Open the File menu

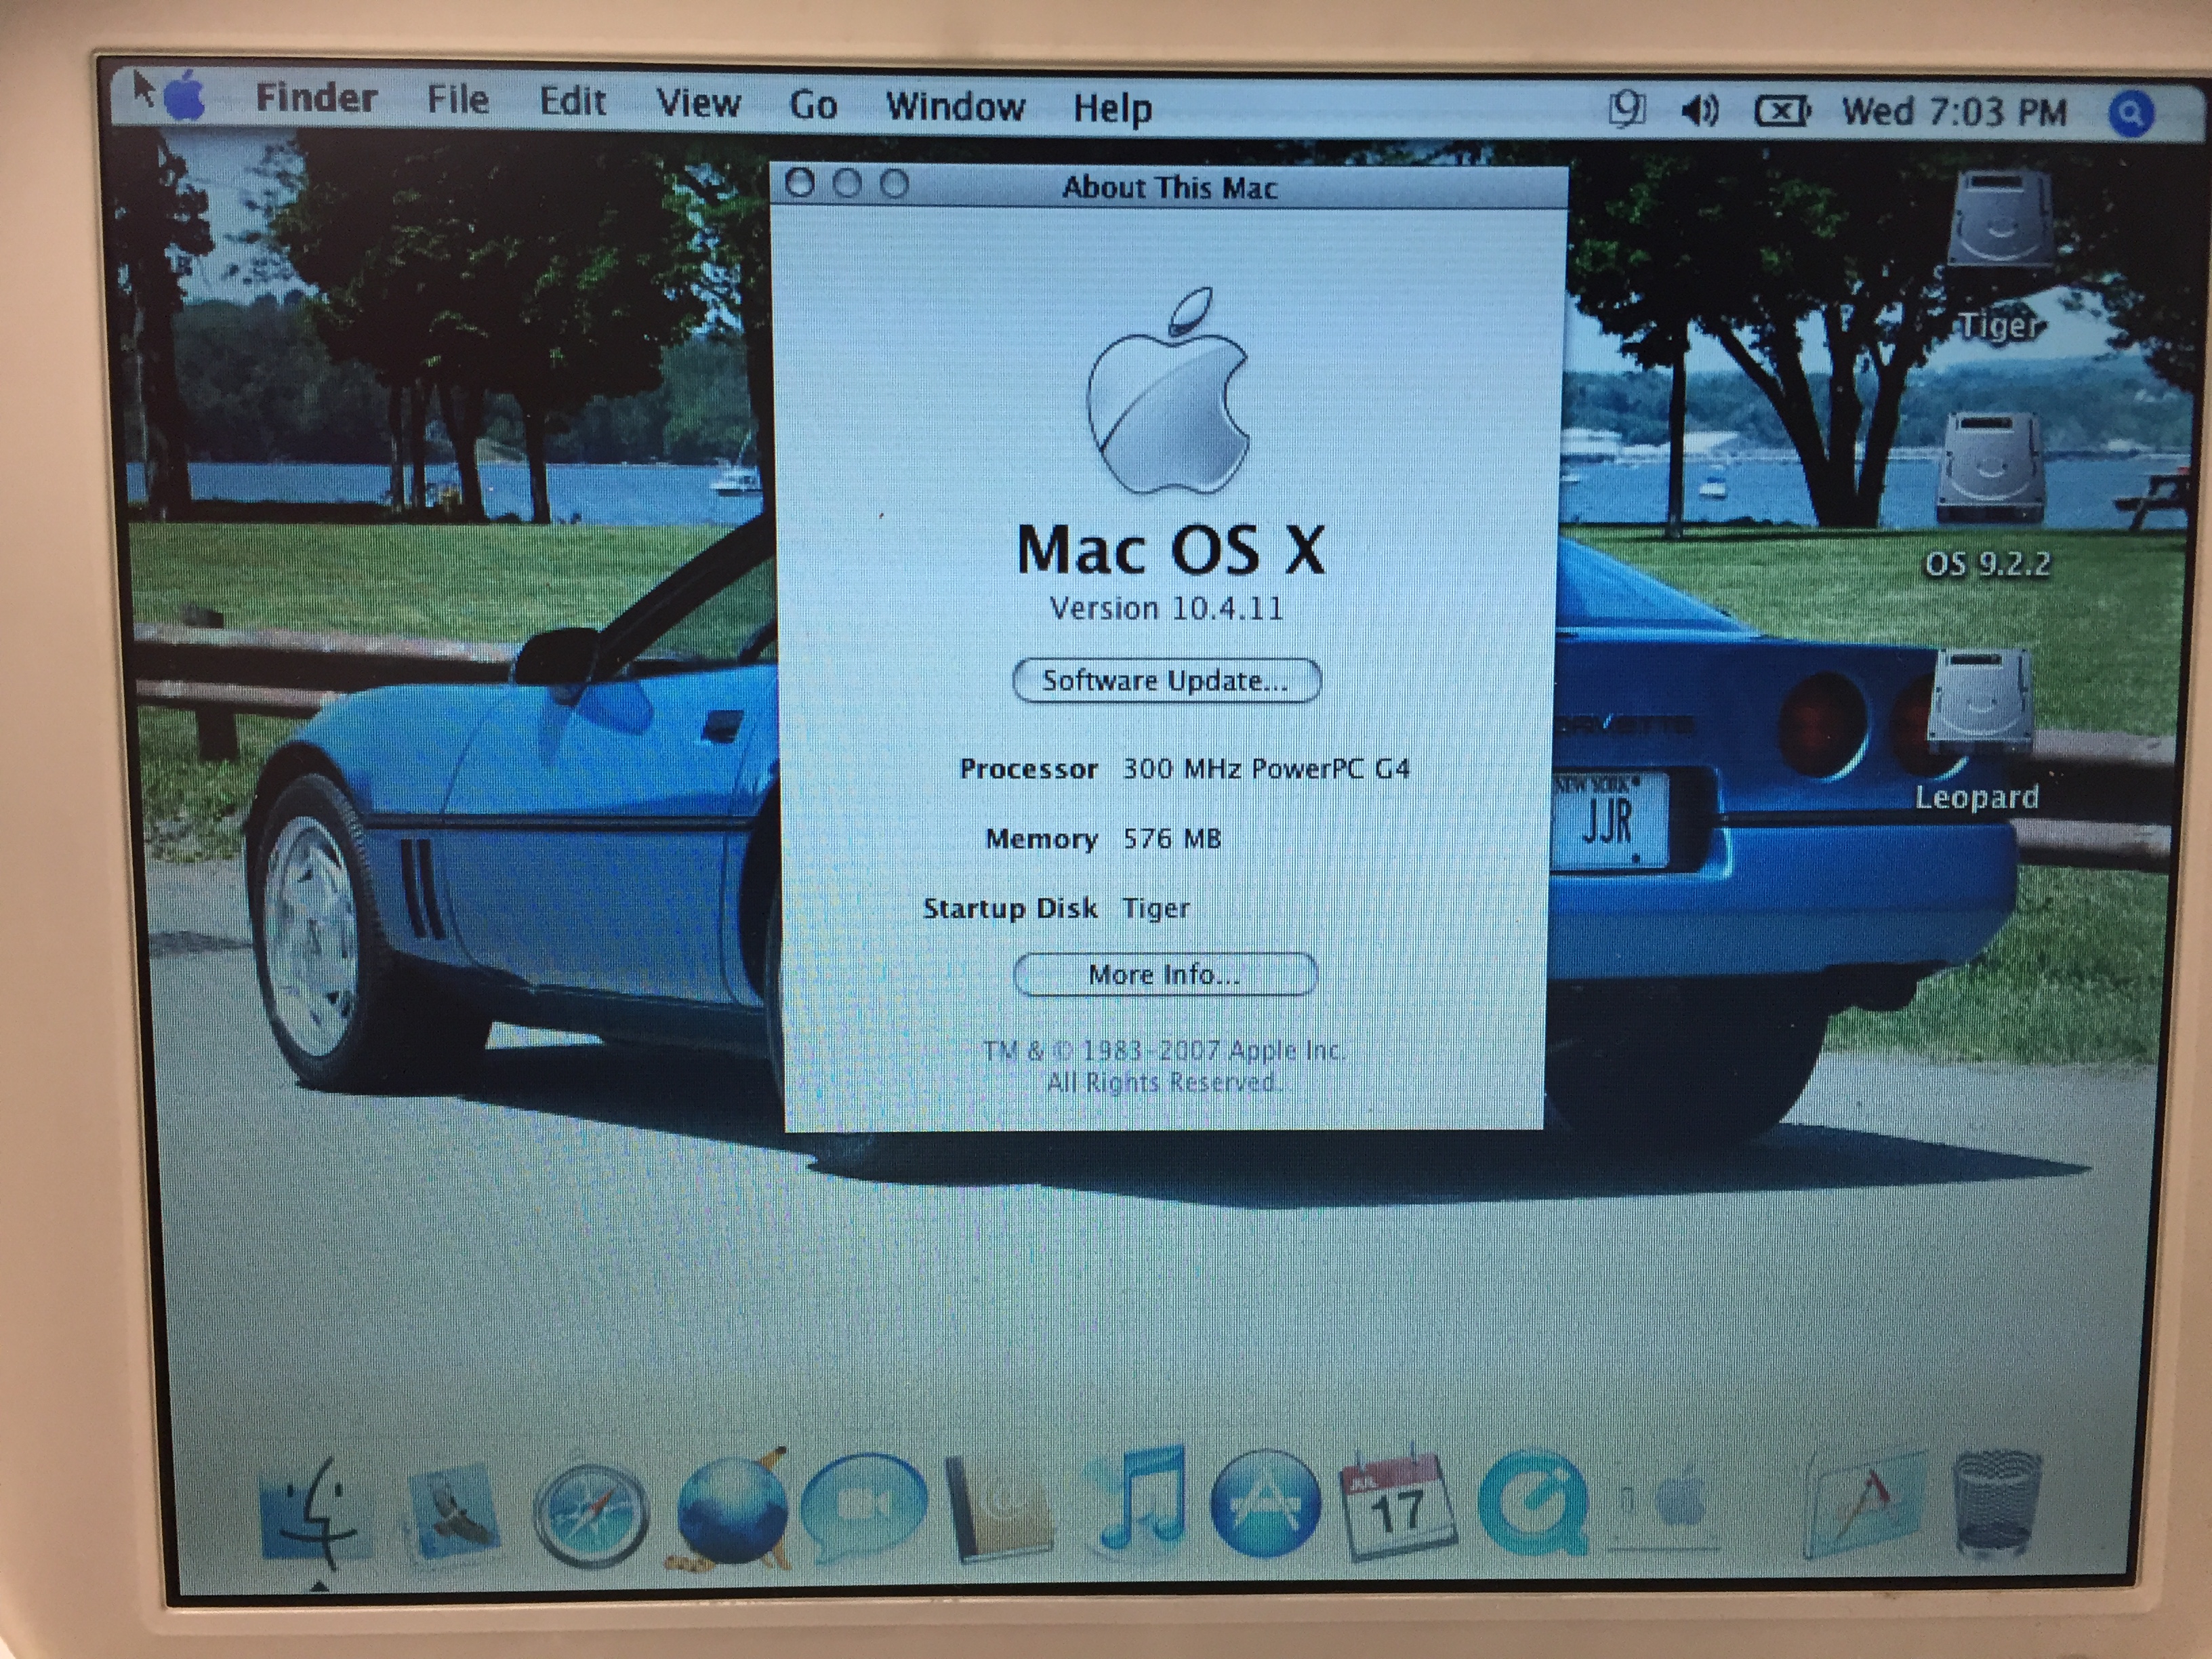(458, 100)
